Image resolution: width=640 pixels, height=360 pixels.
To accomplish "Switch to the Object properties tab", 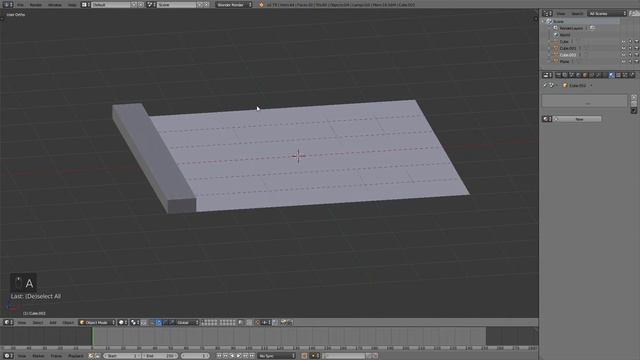I will coord(585,75).
